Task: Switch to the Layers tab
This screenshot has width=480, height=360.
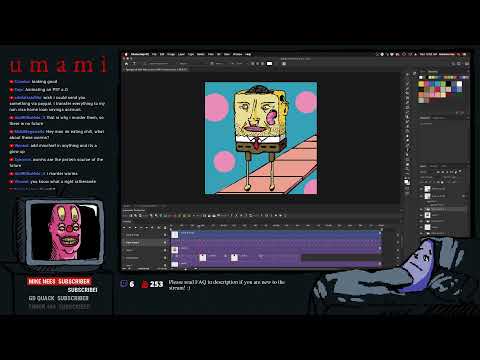Action: pos(423,166)
